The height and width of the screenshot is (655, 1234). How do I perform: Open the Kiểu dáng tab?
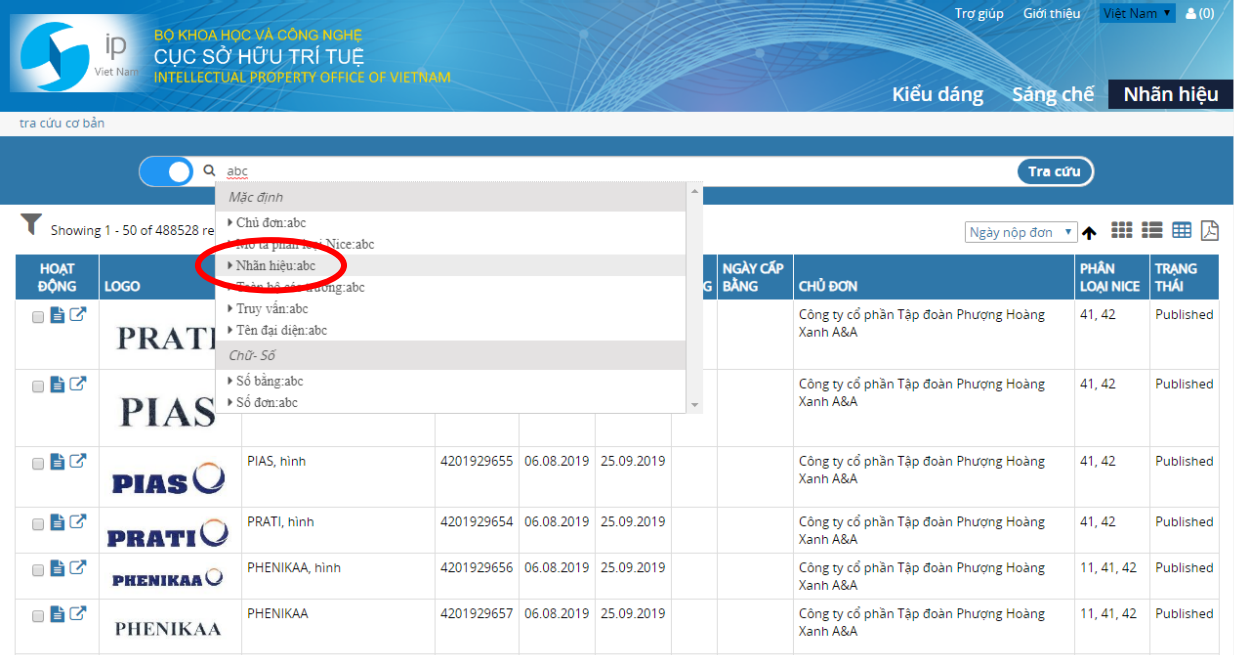coord(938,95)
